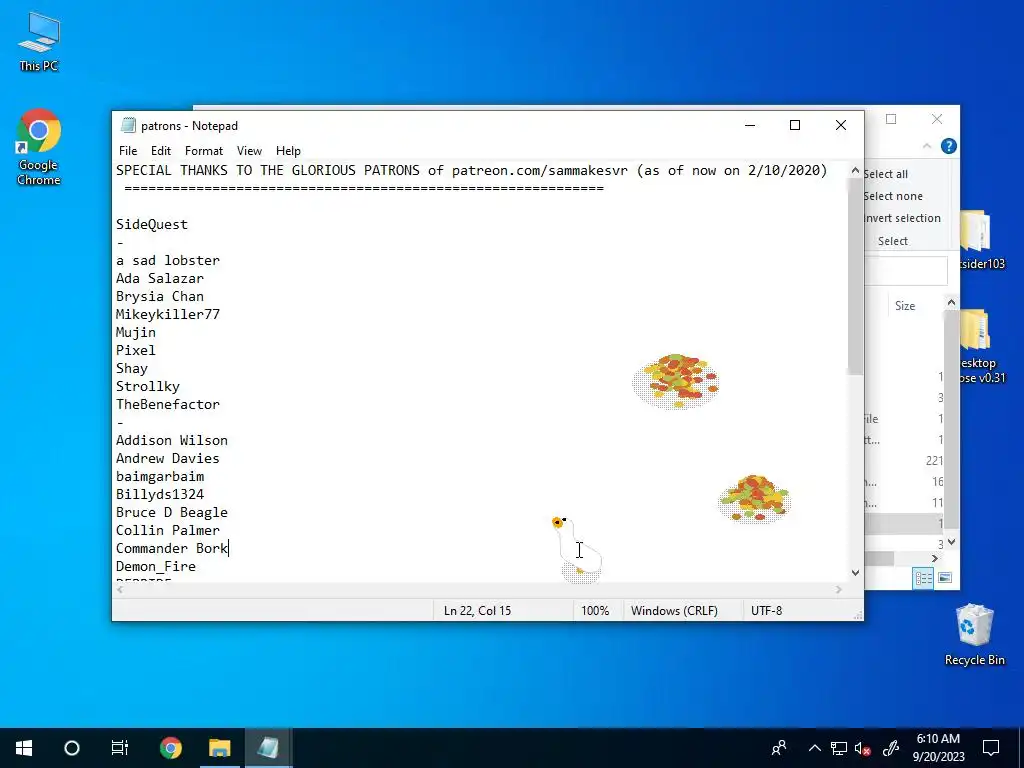Screen dimensions: 1024x768
Task: Open Cortana search circle on taskbar
Action: [72, 748]
